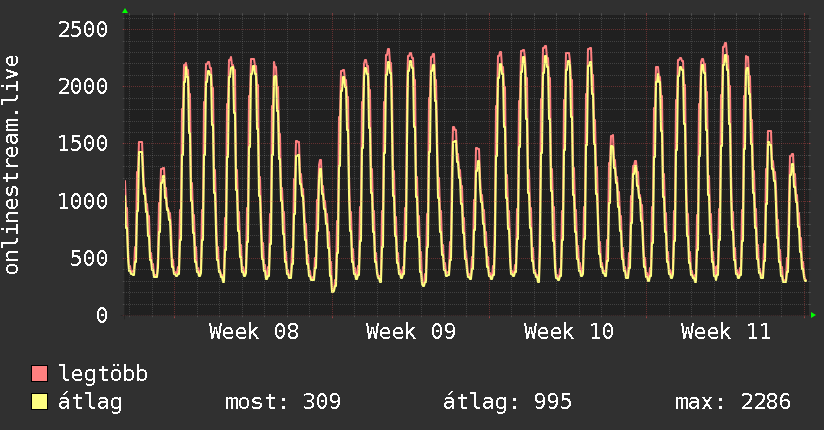Click the yellow átlag color swatch
824x430 pixels.
(x=39, y=402)
